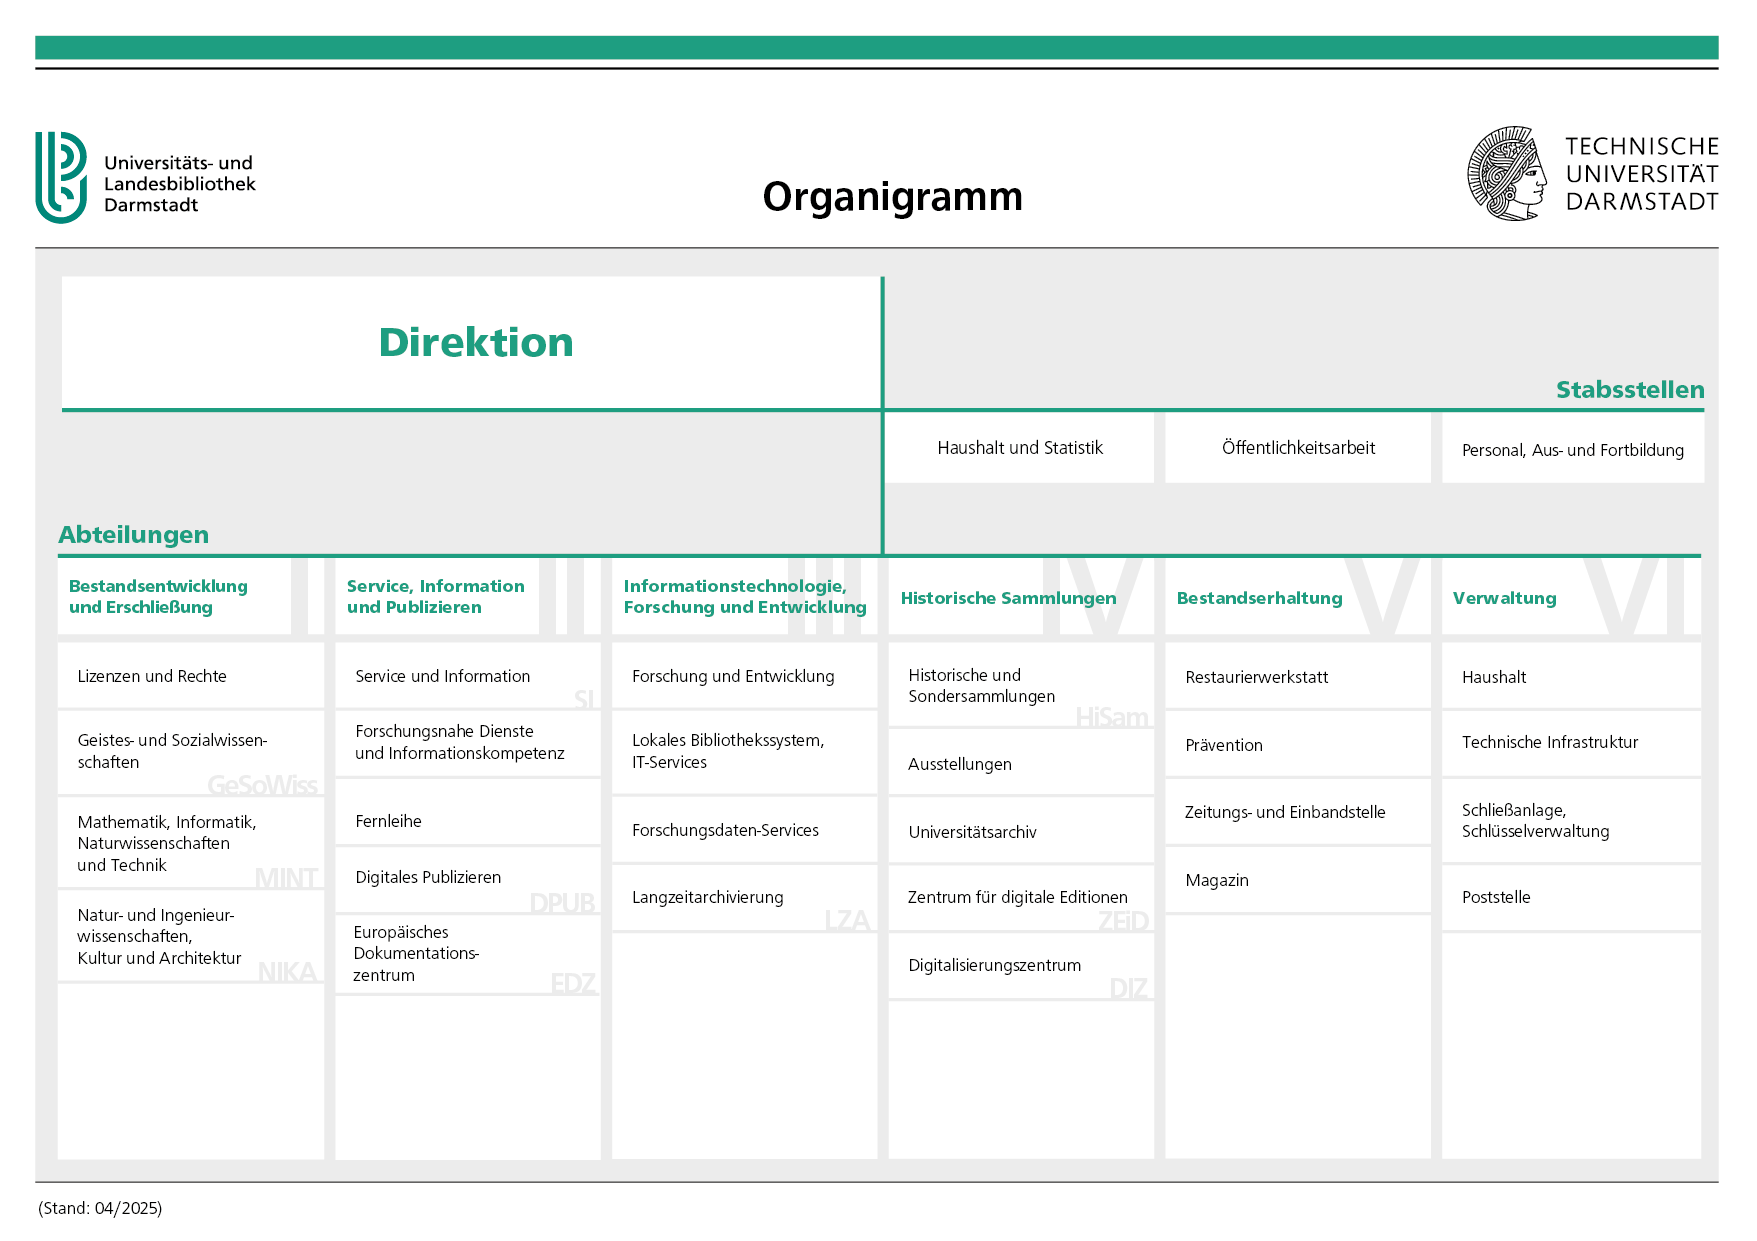Open Personal, Aus- und Fortbildung
This screenshot has width=1757, height=1241.
click(1572, 450)
